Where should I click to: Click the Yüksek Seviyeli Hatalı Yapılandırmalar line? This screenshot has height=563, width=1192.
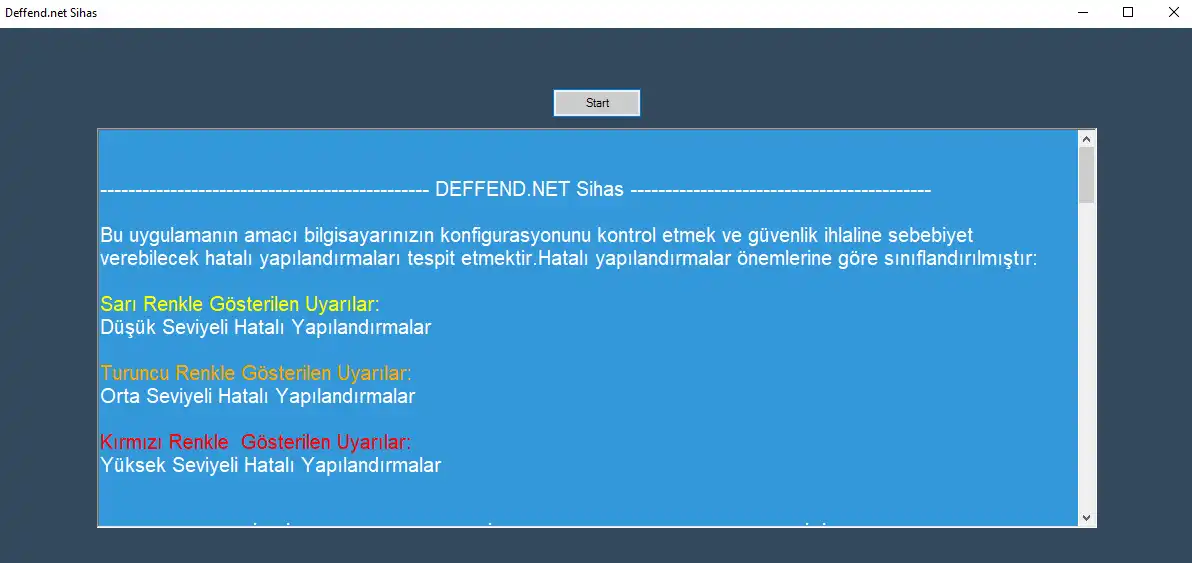[x=271, y=464]
